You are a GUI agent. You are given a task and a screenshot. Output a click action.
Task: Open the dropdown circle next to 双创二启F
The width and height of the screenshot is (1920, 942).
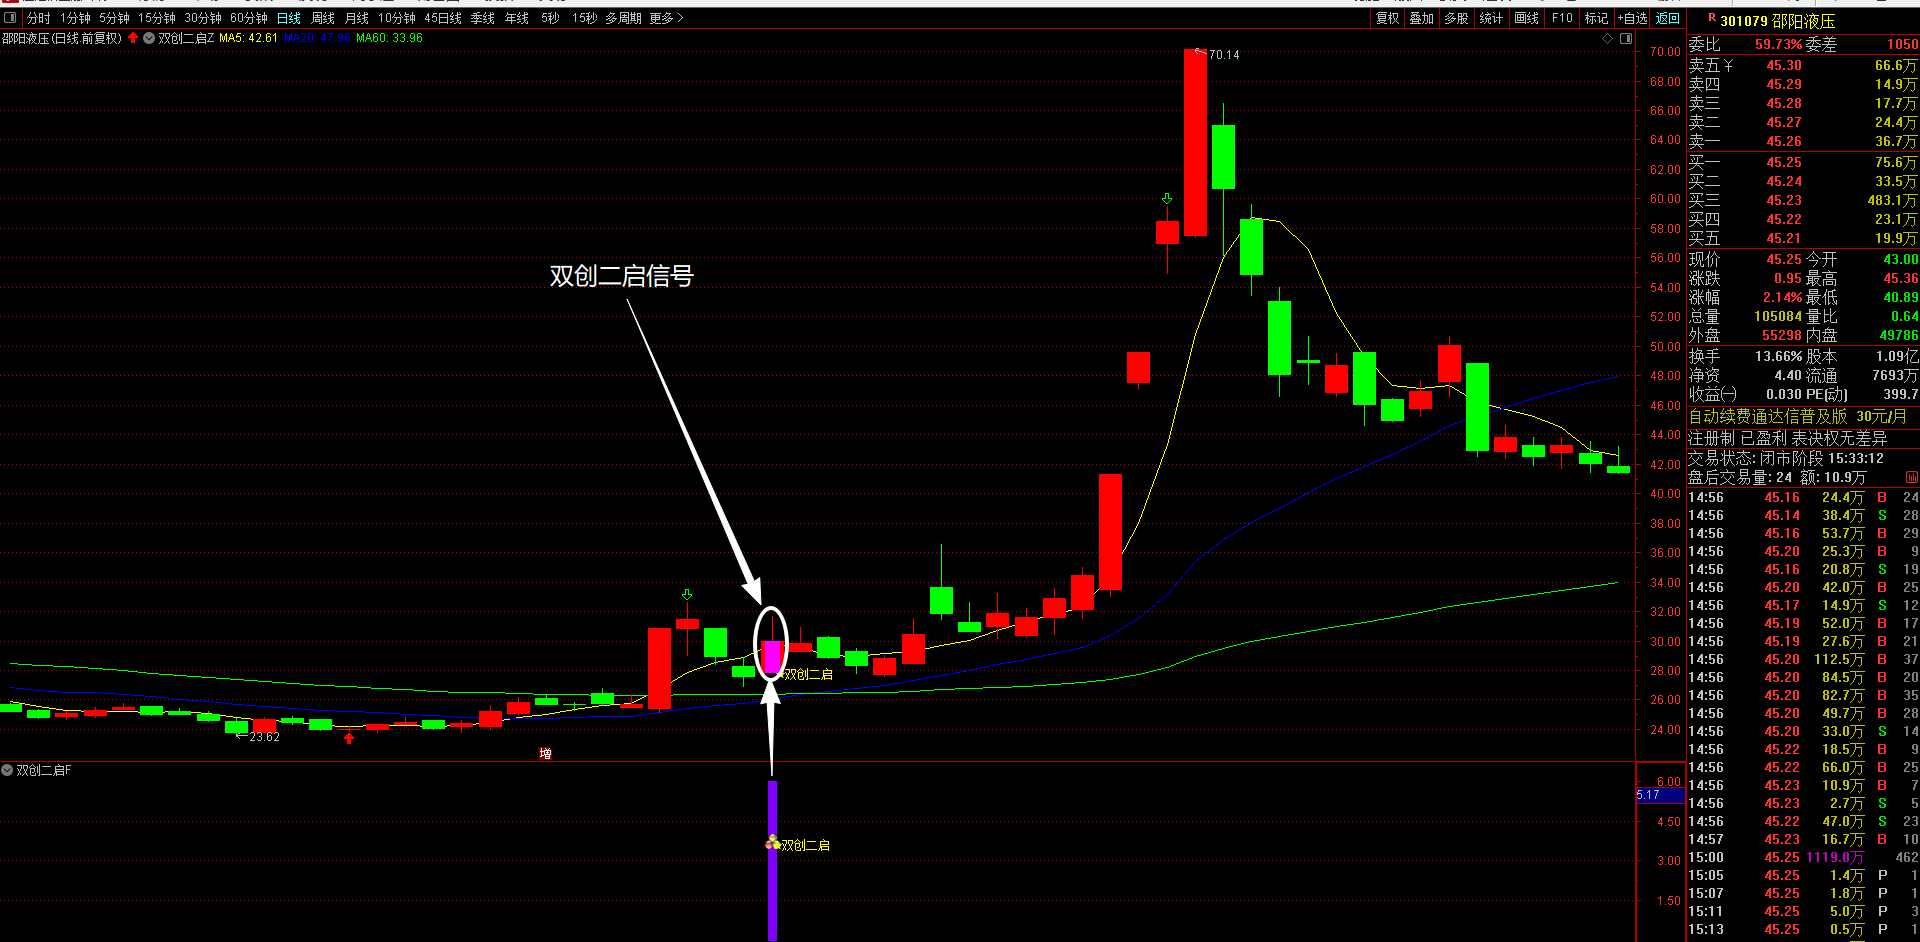pyautogui.click(x=7, y=770)
